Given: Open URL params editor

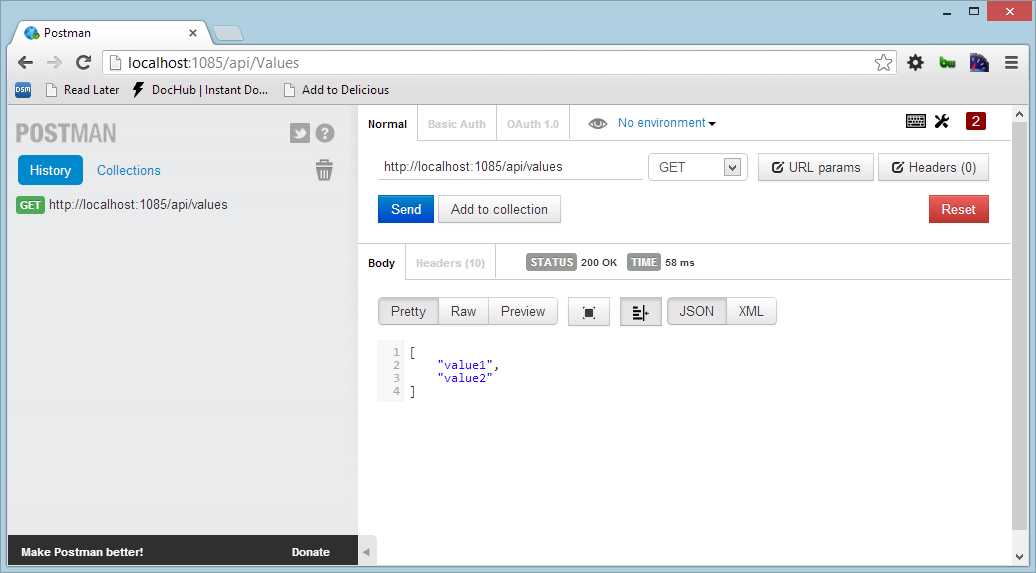Looking at the screenshot, I should tap(815, 167).
